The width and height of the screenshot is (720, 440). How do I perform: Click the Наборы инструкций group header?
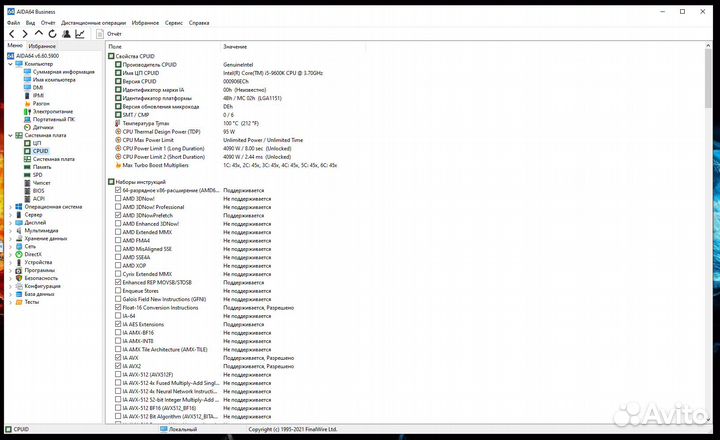(x=137, y=182)
